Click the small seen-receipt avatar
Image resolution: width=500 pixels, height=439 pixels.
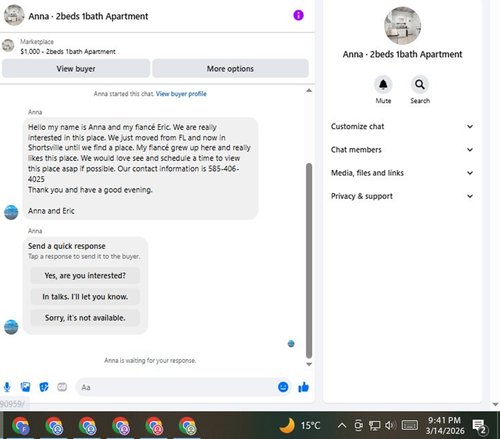point(291,344)
